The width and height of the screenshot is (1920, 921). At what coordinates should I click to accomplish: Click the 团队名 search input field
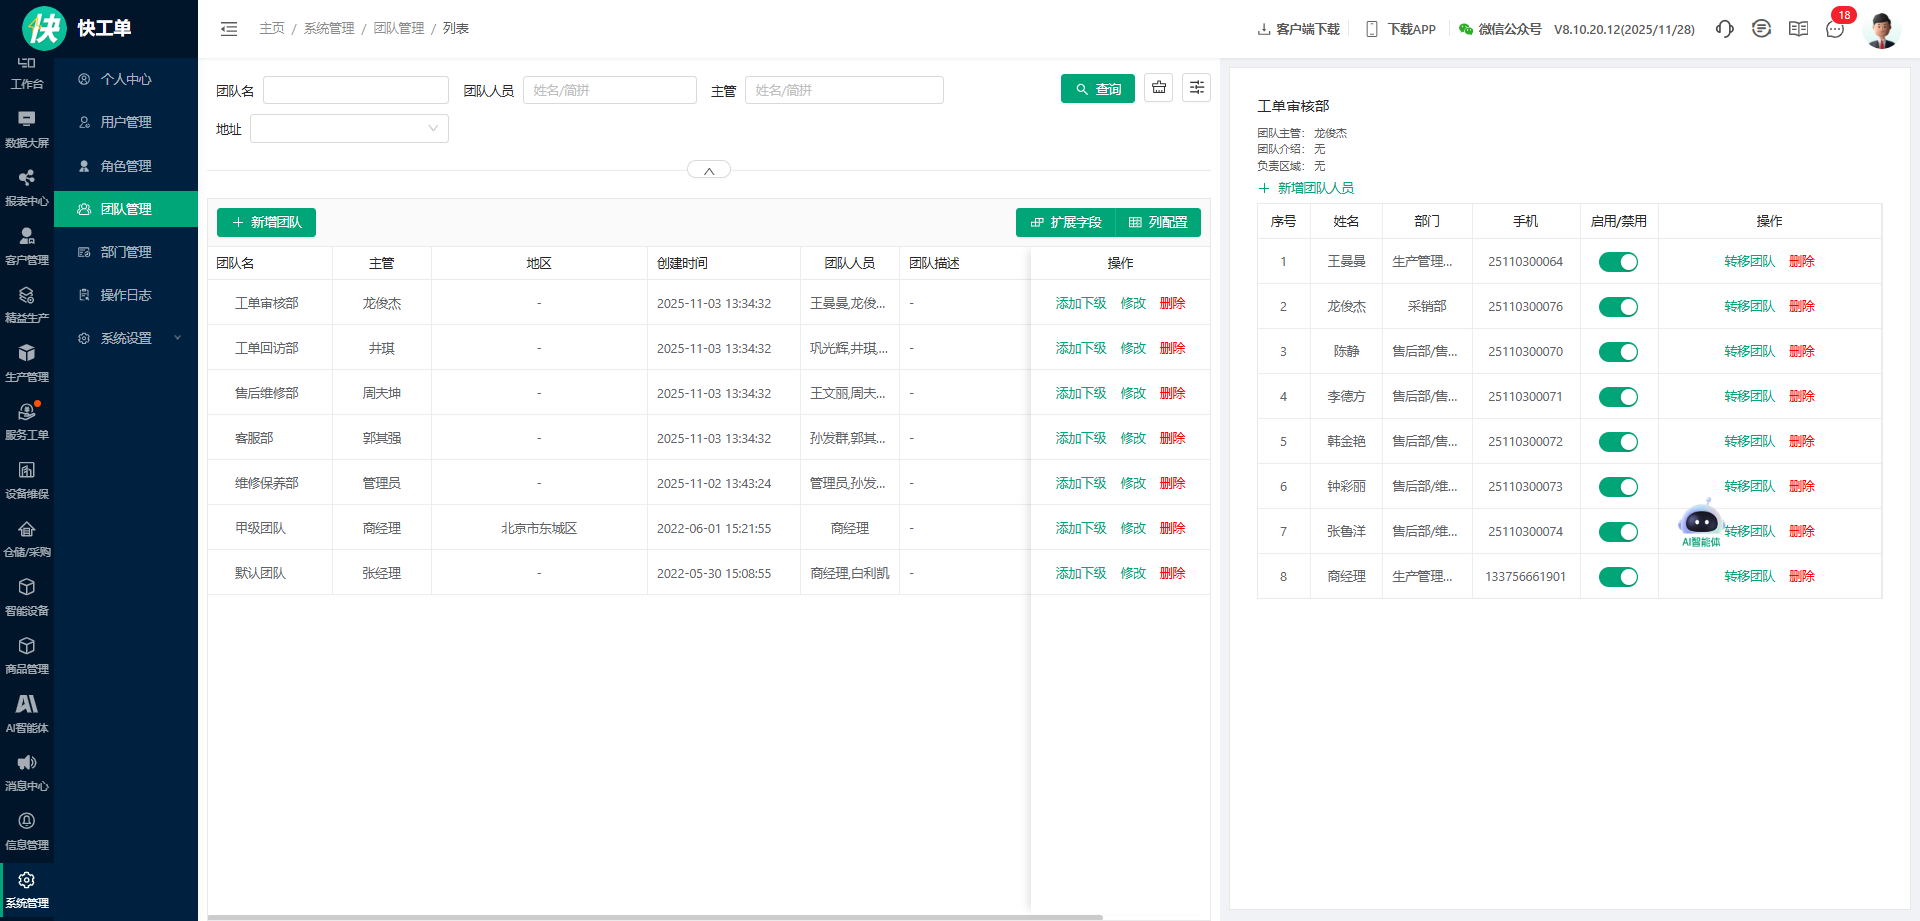355,90
